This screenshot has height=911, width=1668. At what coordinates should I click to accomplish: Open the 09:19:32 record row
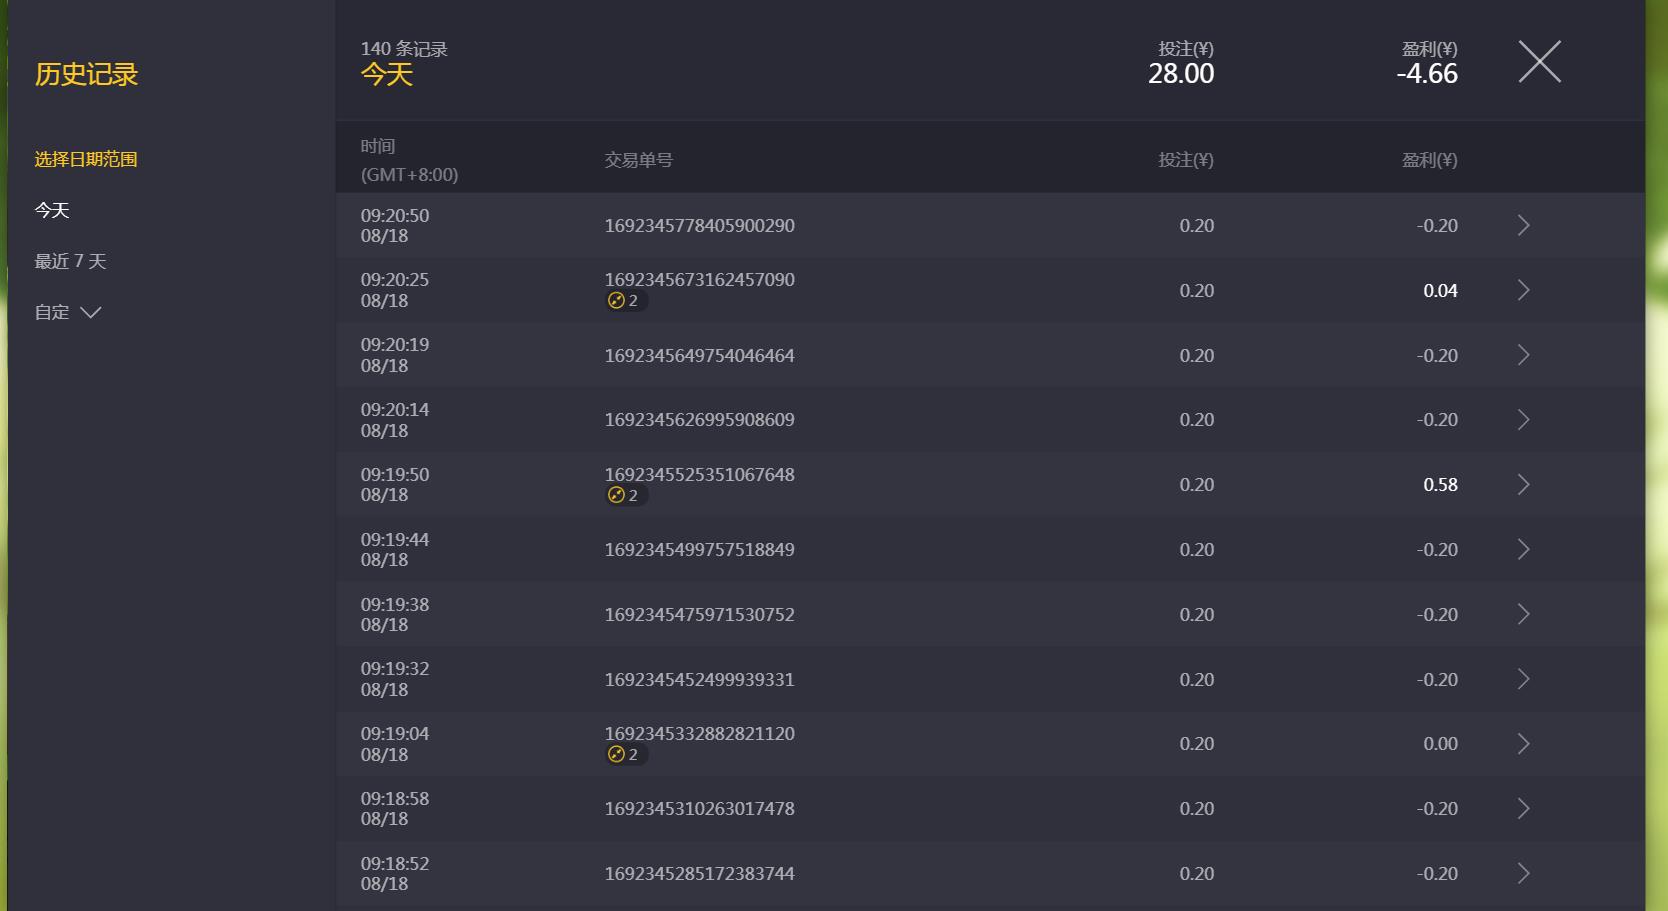coord(990,679)
